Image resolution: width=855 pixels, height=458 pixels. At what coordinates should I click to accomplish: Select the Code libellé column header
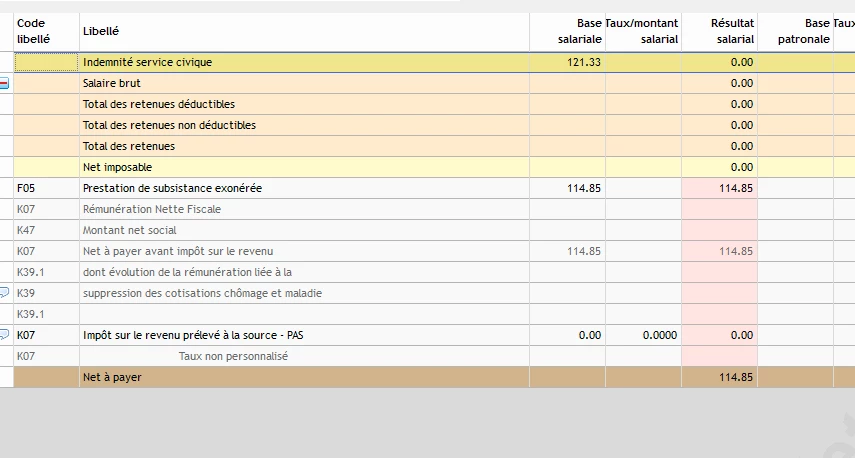click(46, 31)
